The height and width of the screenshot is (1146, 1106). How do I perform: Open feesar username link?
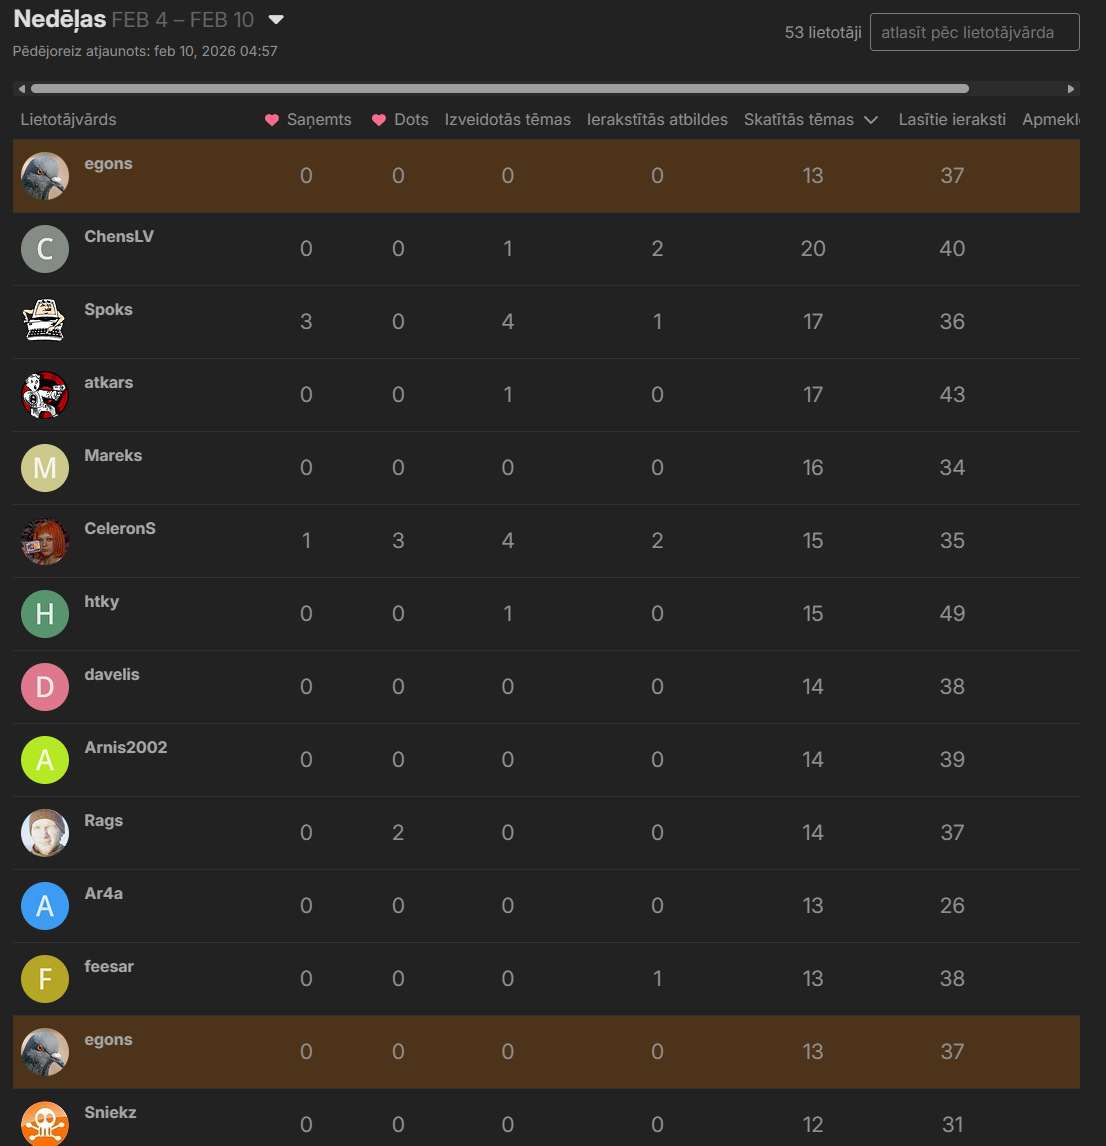click(109, 966)
